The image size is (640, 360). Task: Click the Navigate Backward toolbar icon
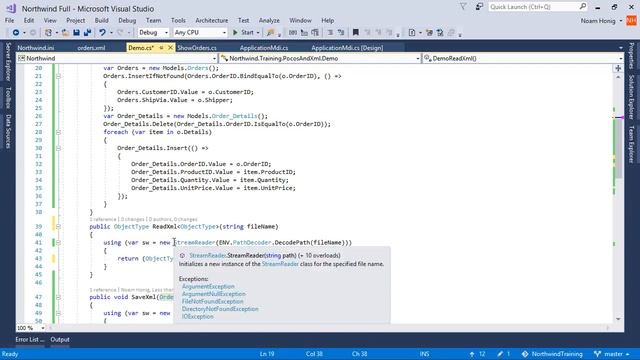16,32
